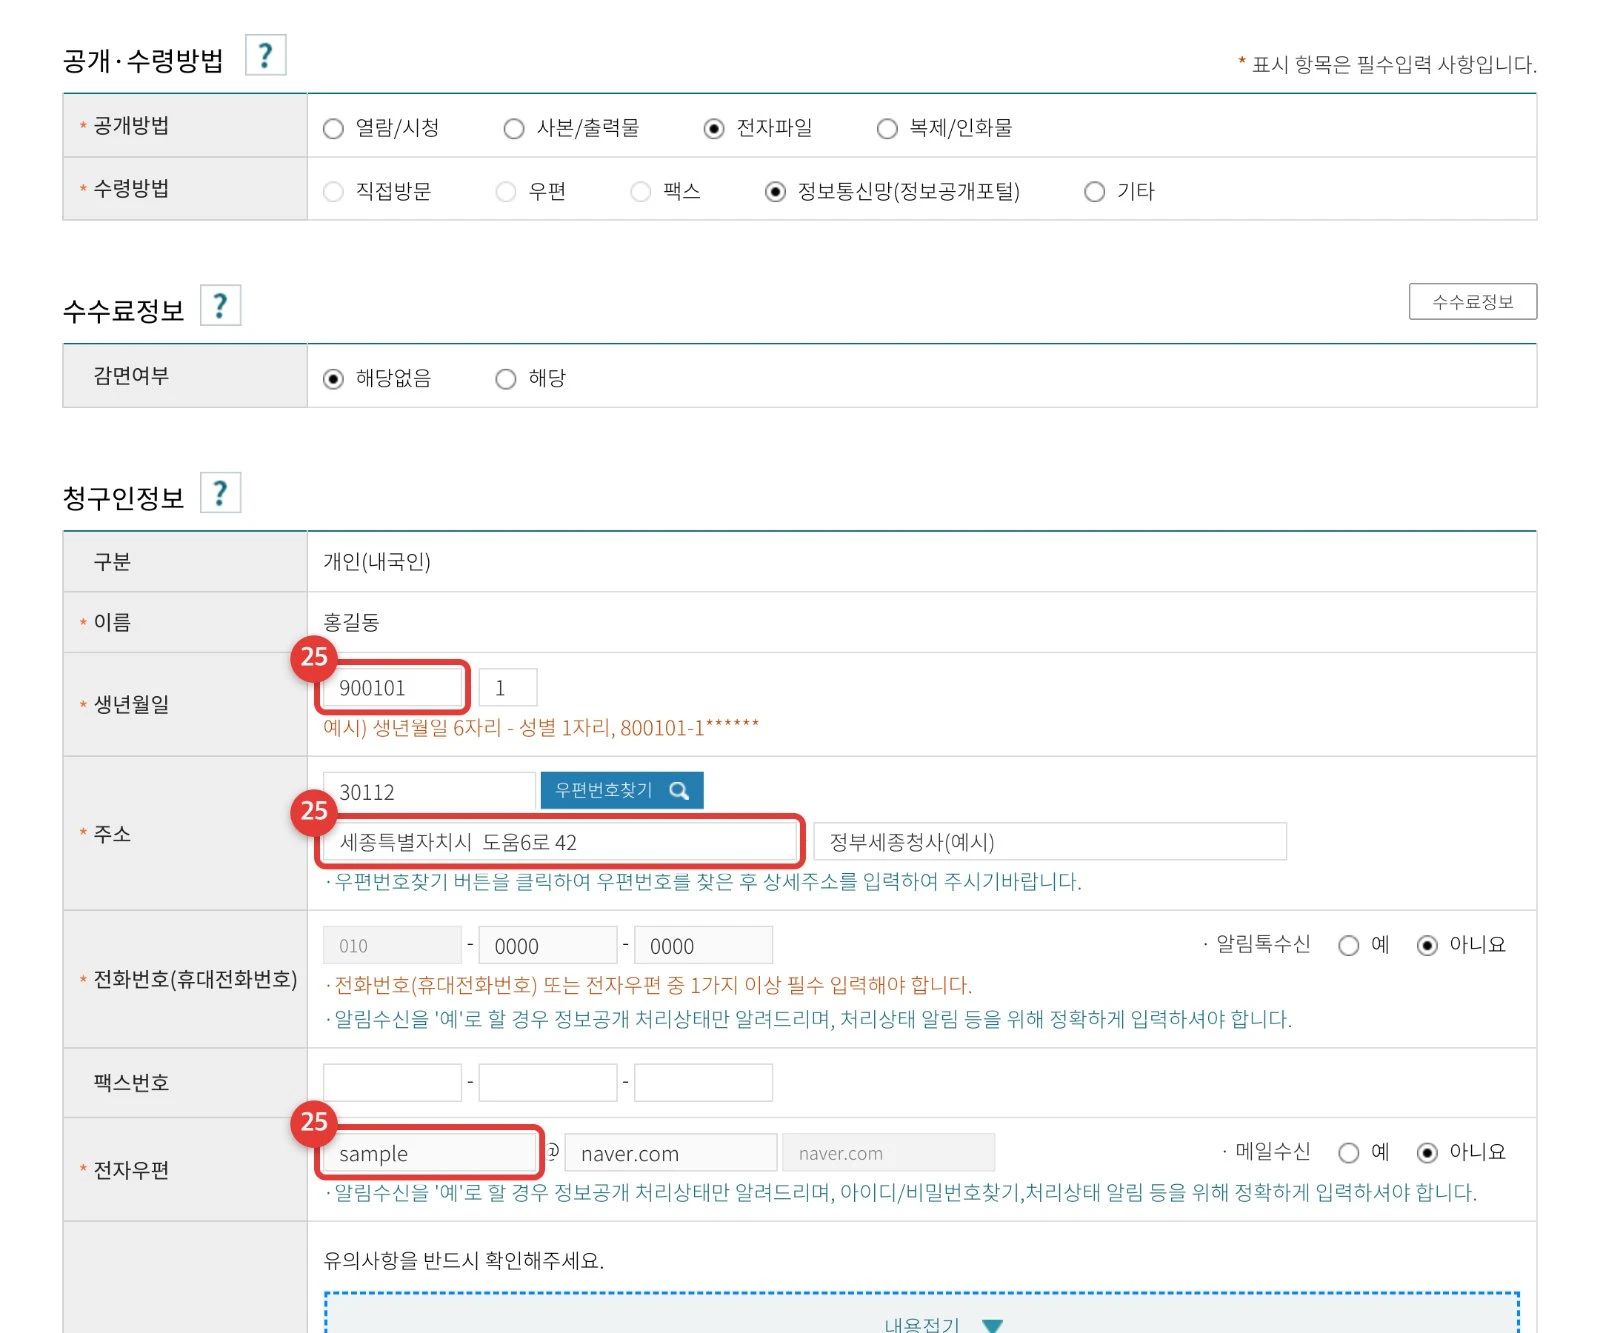1600x1333 pixels.
Task: Select 전자파일 disclosure method
Action: coord(714,129)
